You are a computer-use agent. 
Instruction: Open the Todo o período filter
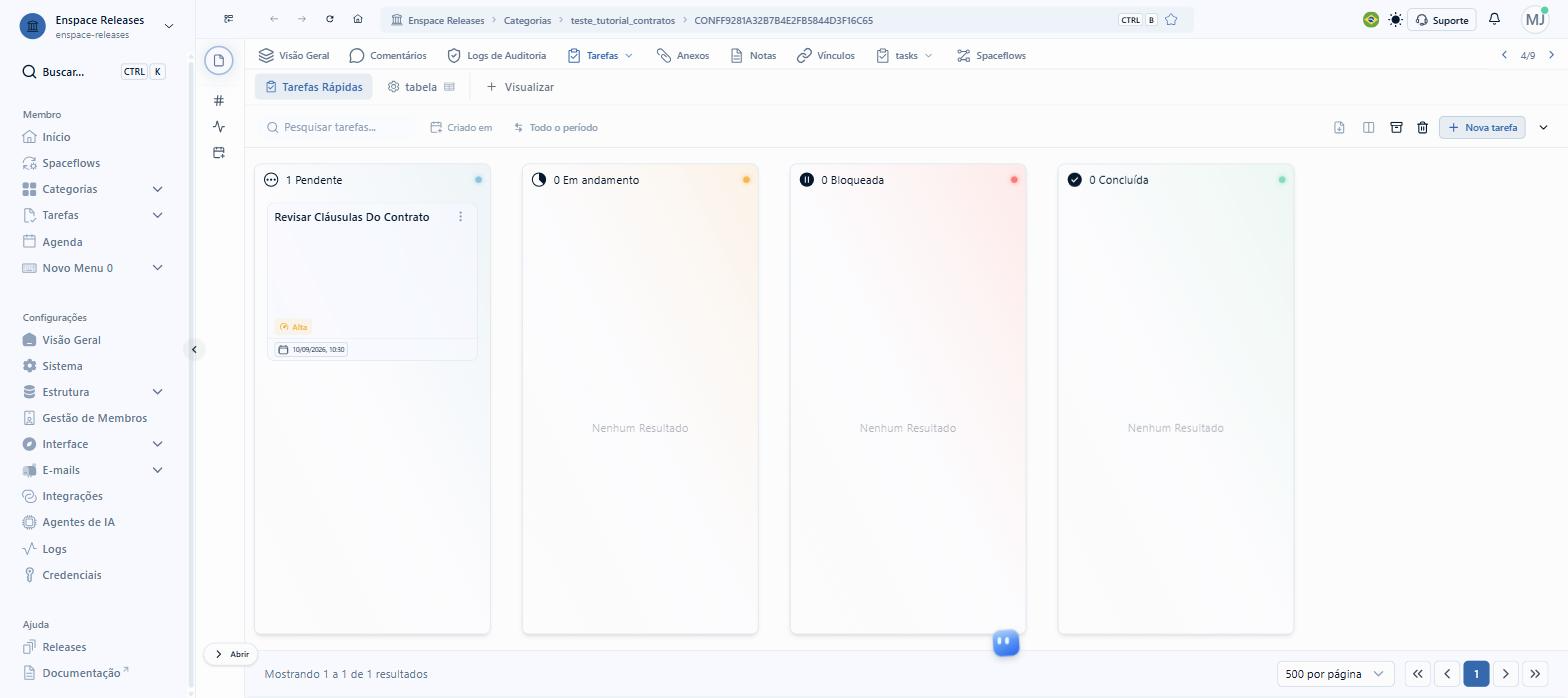pyautogui.click(x=556, y=127)
